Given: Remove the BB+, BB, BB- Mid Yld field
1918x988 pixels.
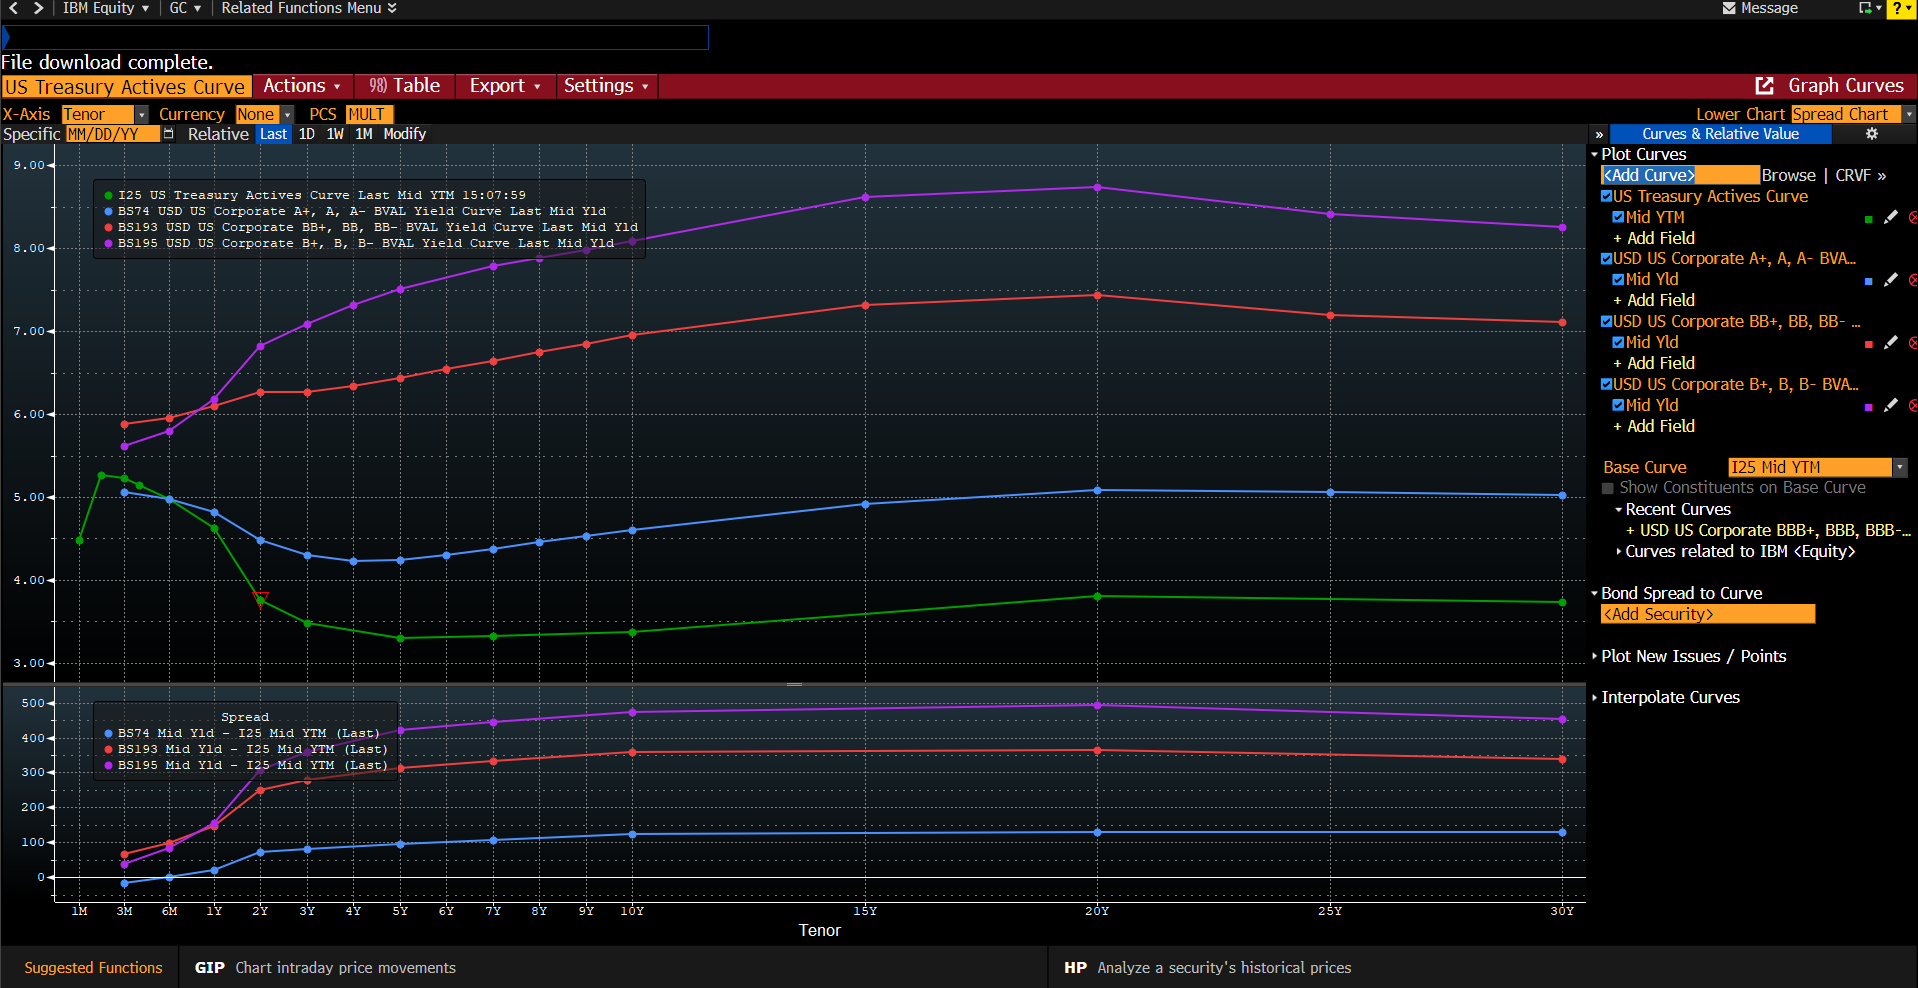Looking at the screenshot, I should (x=1913, y=343).
